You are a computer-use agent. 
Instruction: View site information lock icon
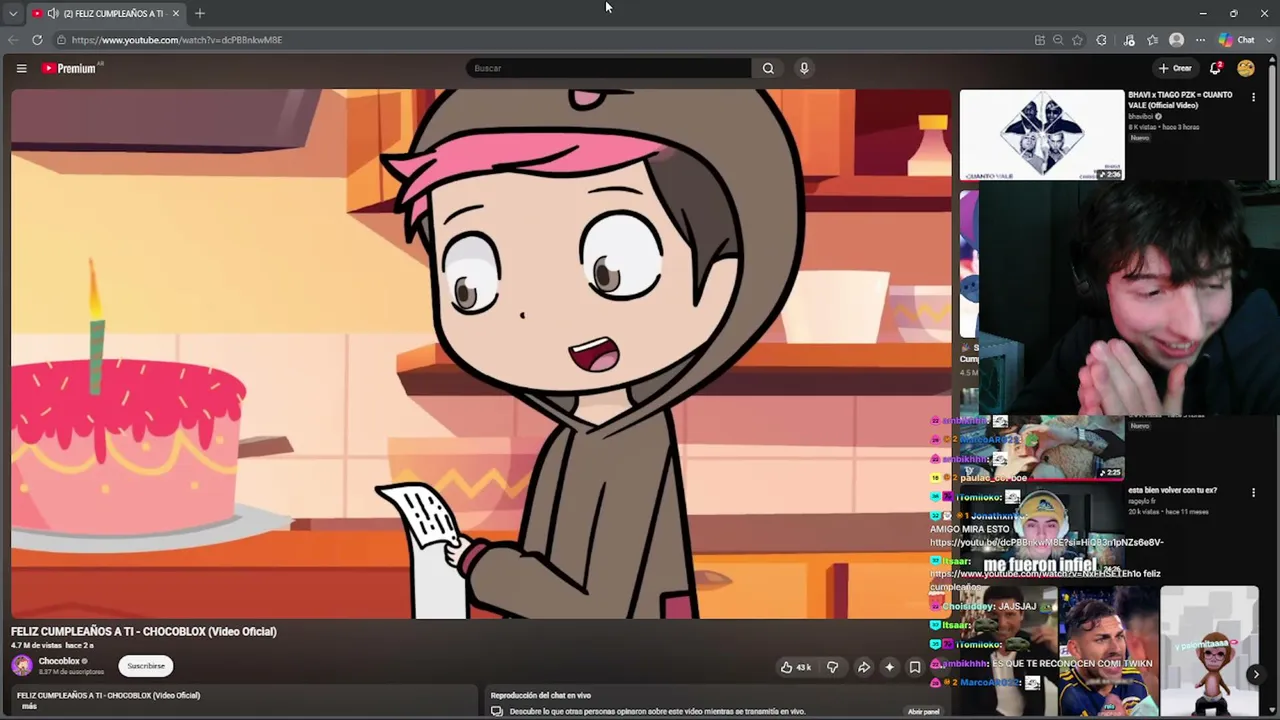[x=61, y=40]
